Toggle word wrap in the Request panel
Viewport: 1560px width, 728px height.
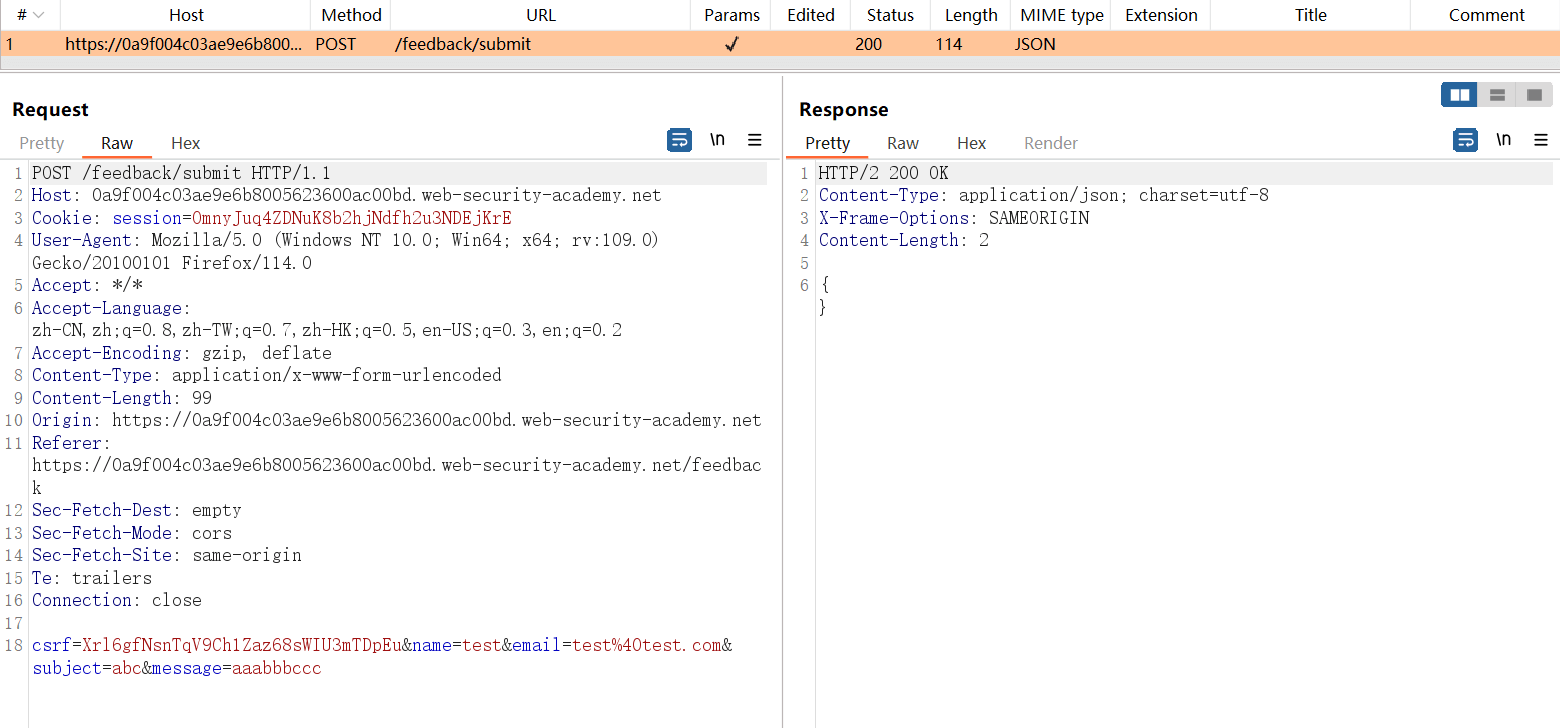tap(679, 140)
